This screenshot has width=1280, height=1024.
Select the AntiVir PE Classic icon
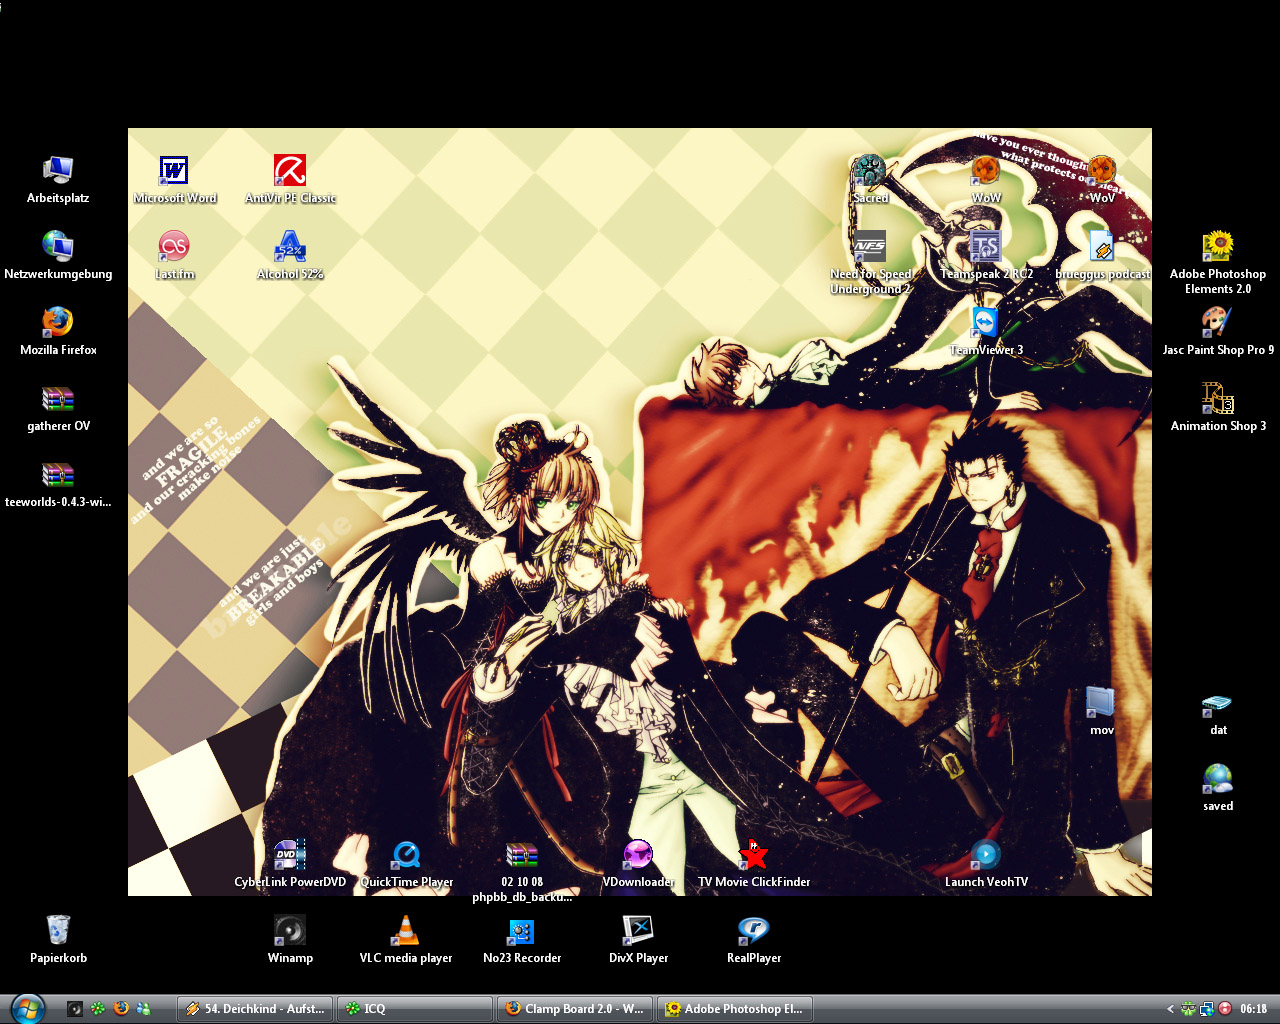[290, 171]
